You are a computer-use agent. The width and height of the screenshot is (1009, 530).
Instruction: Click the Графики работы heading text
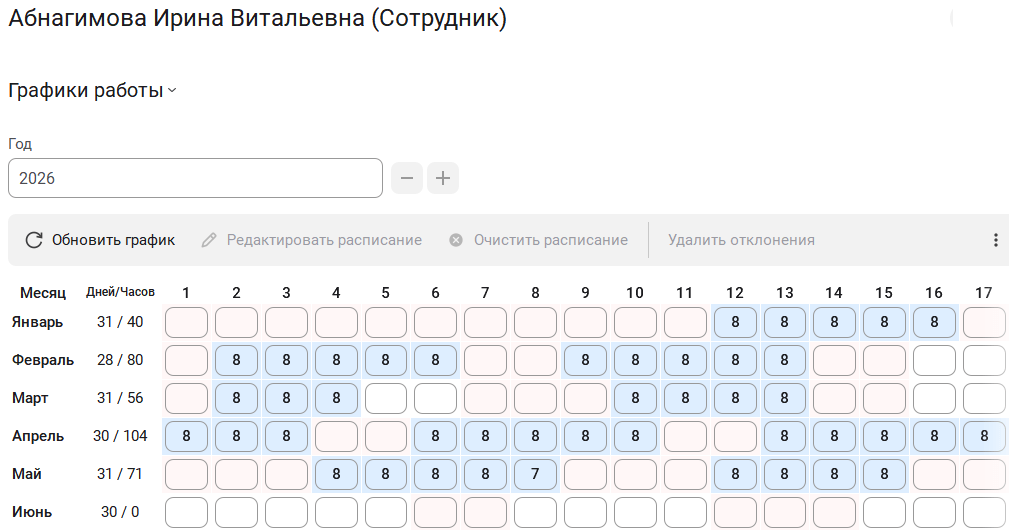pyautogui.click(x=85, y=91)
